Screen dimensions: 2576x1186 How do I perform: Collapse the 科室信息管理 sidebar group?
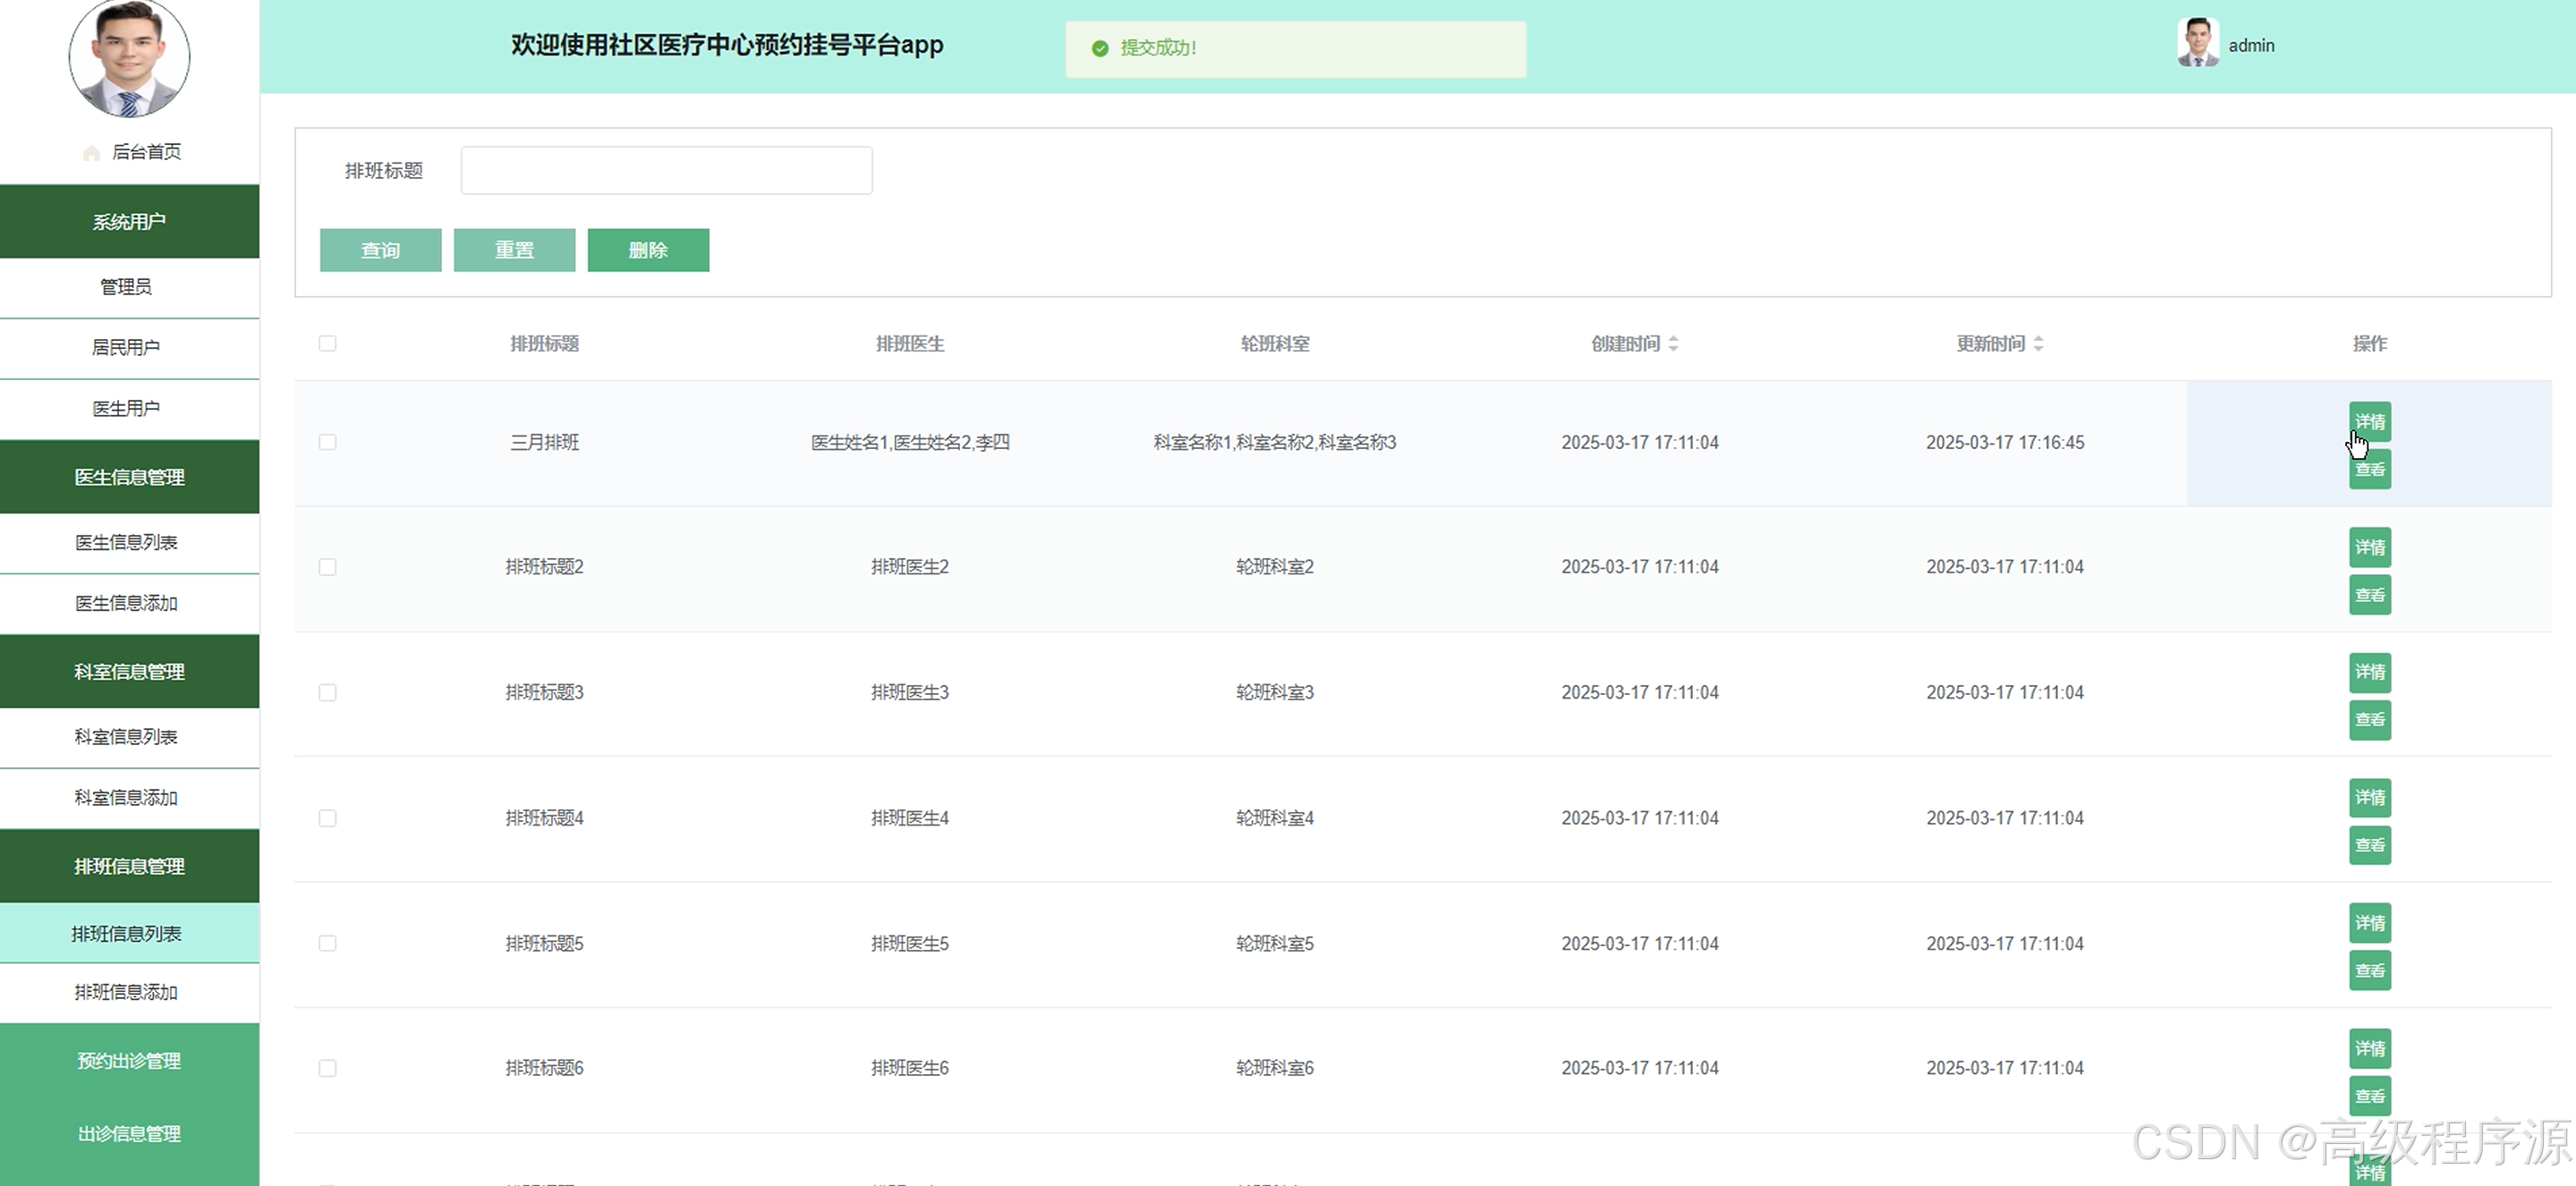129,671
